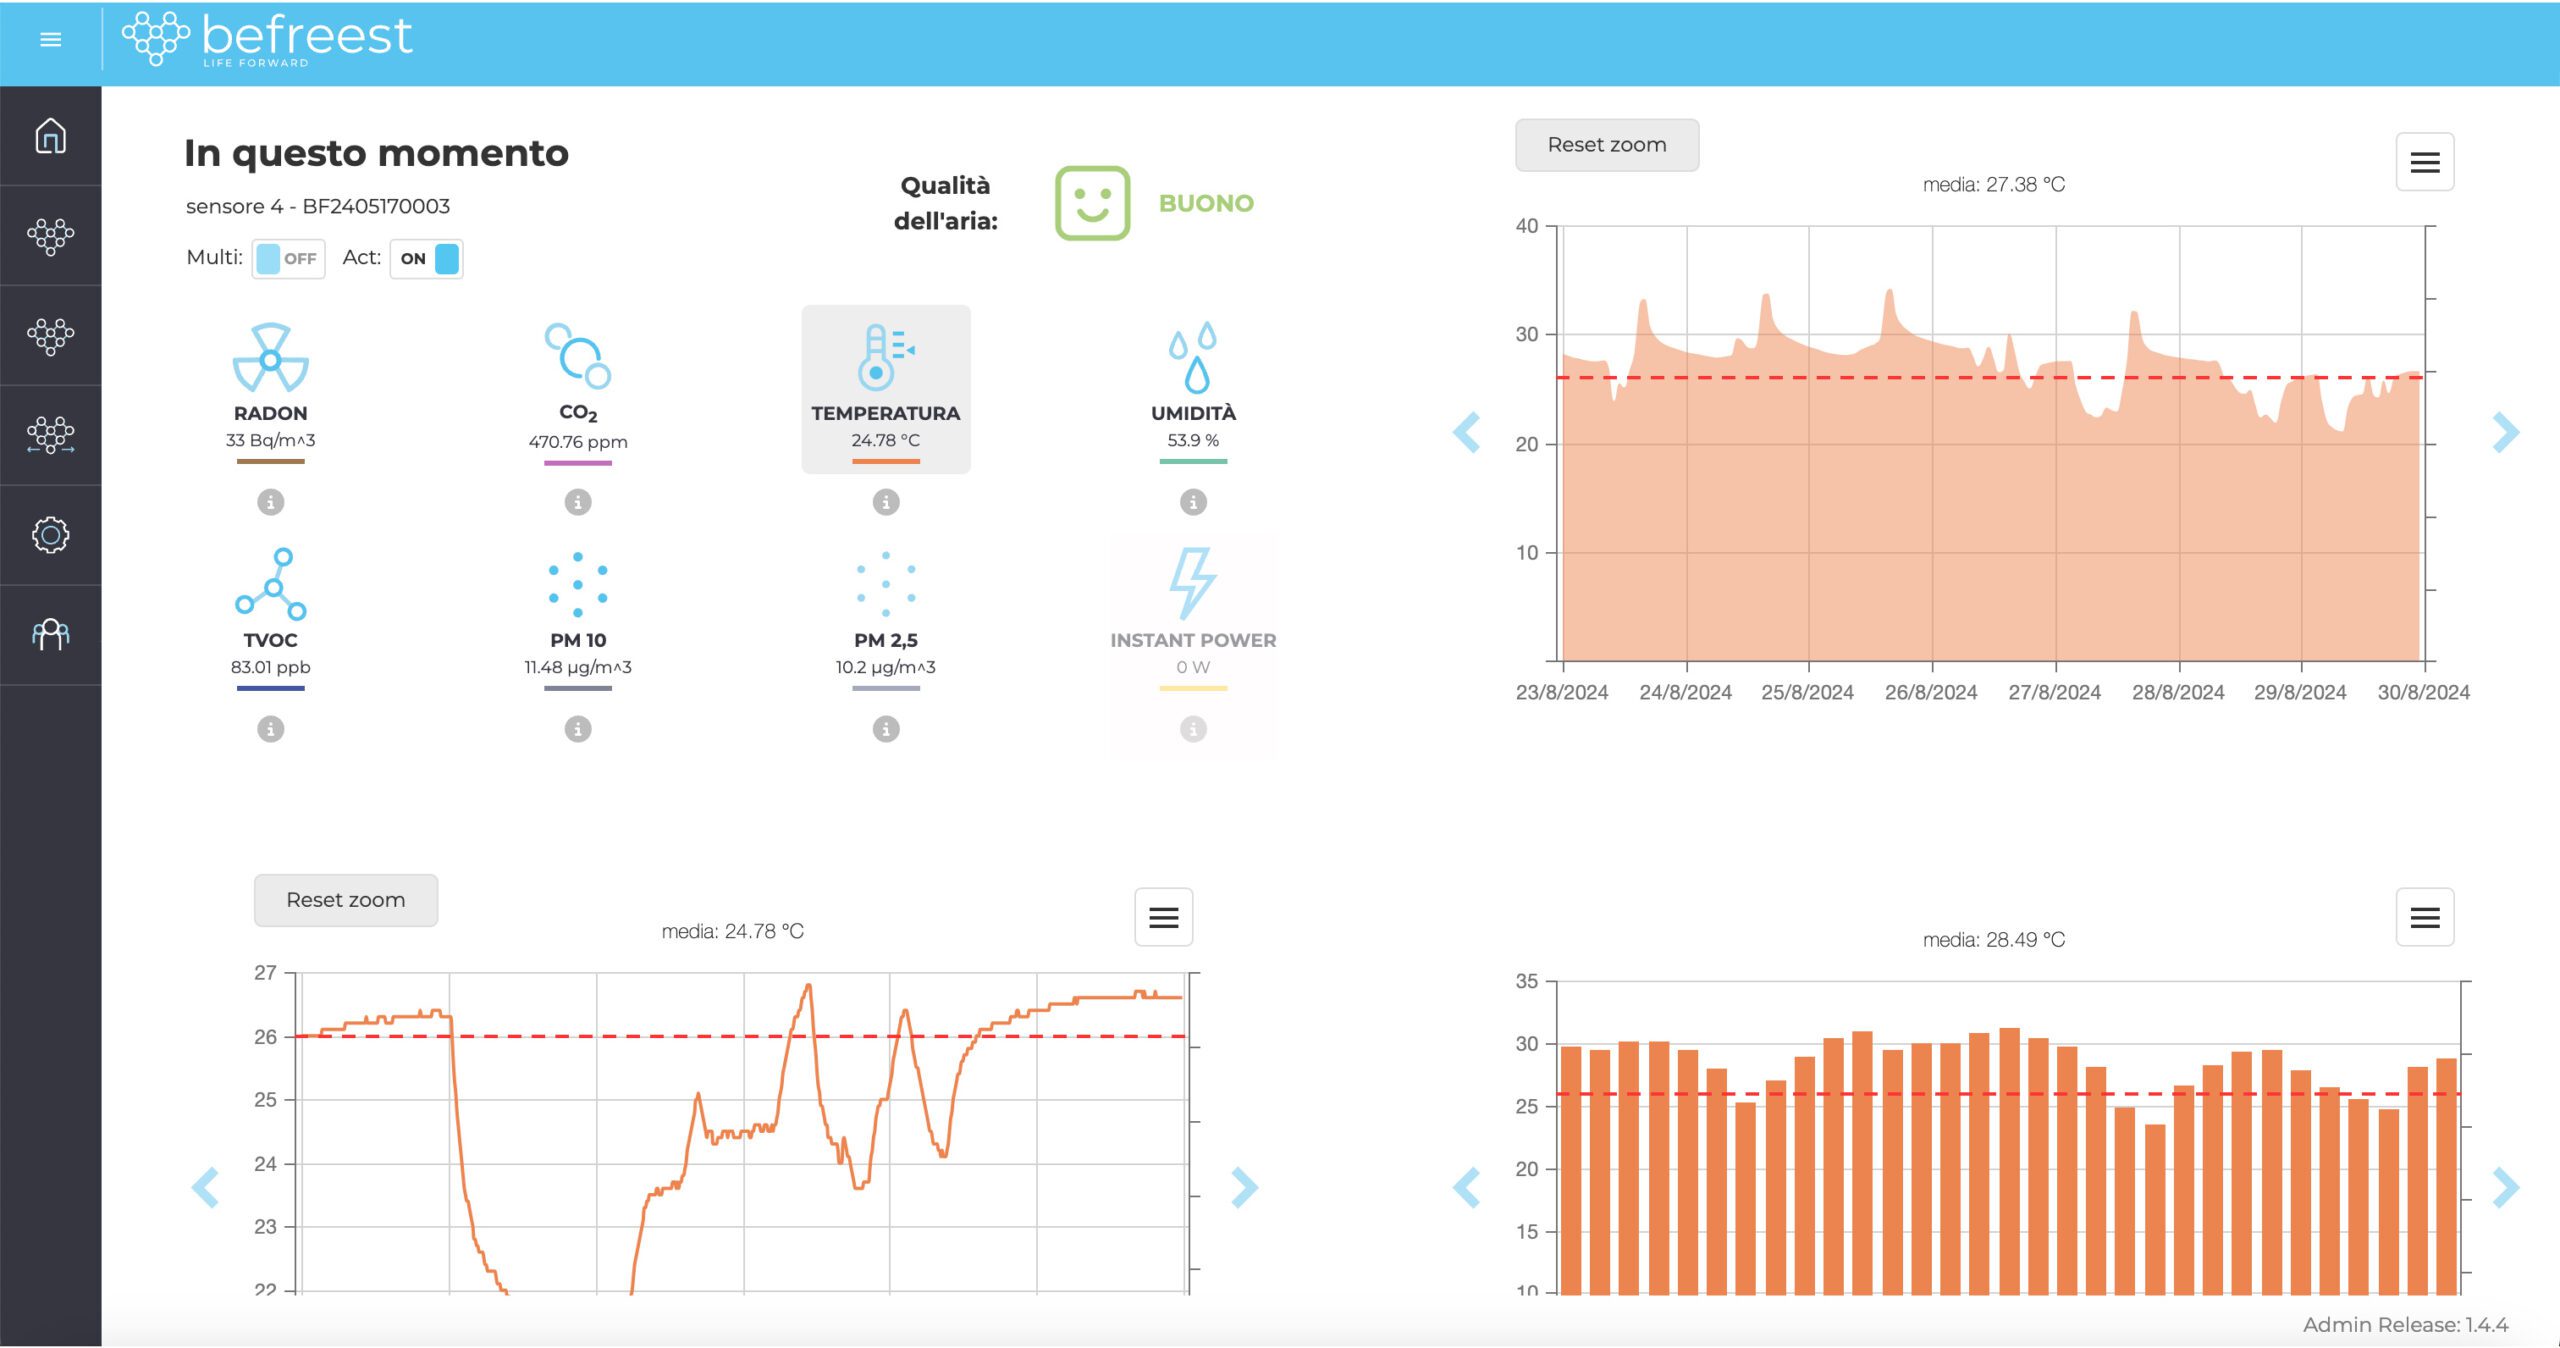This screenshot has height=1348, width=2560.
Task: Go to previous period on line chart
Action: [206, 1188]
